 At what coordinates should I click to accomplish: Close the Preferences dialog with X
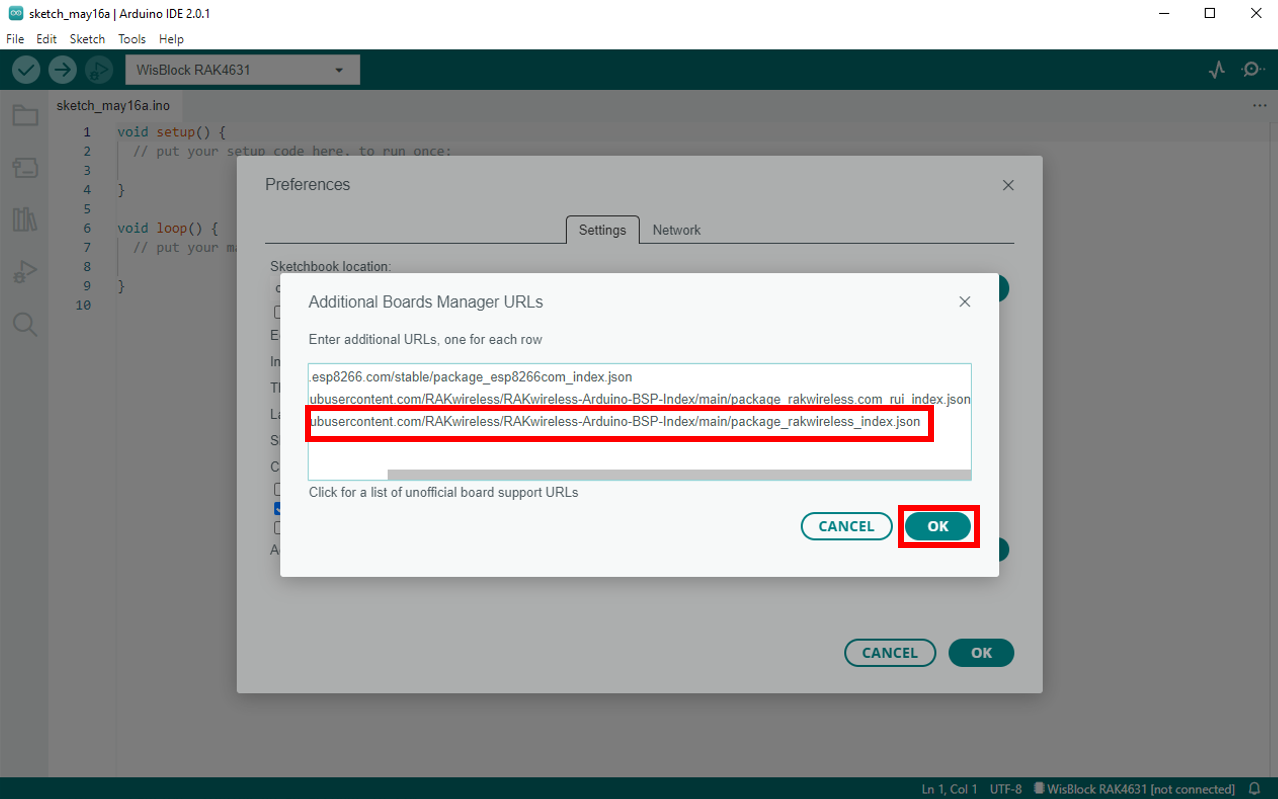1008,185
